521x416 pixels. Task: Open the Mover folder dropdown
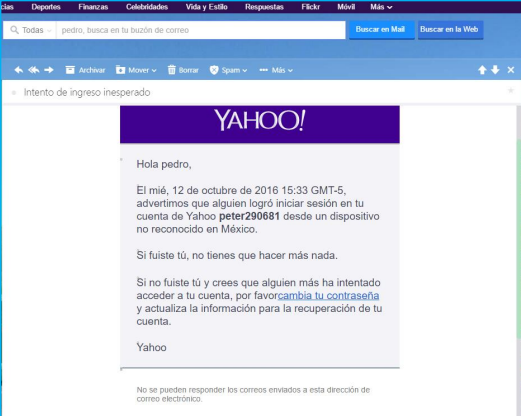point(136,70)
